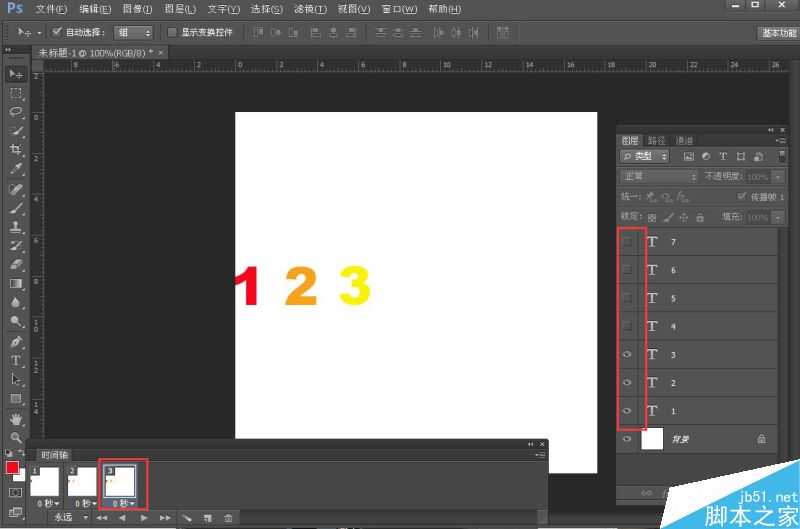This screenshot has height=529, width=800.
Task: Show text layer 4 visibility box
Action: point(628,326)
